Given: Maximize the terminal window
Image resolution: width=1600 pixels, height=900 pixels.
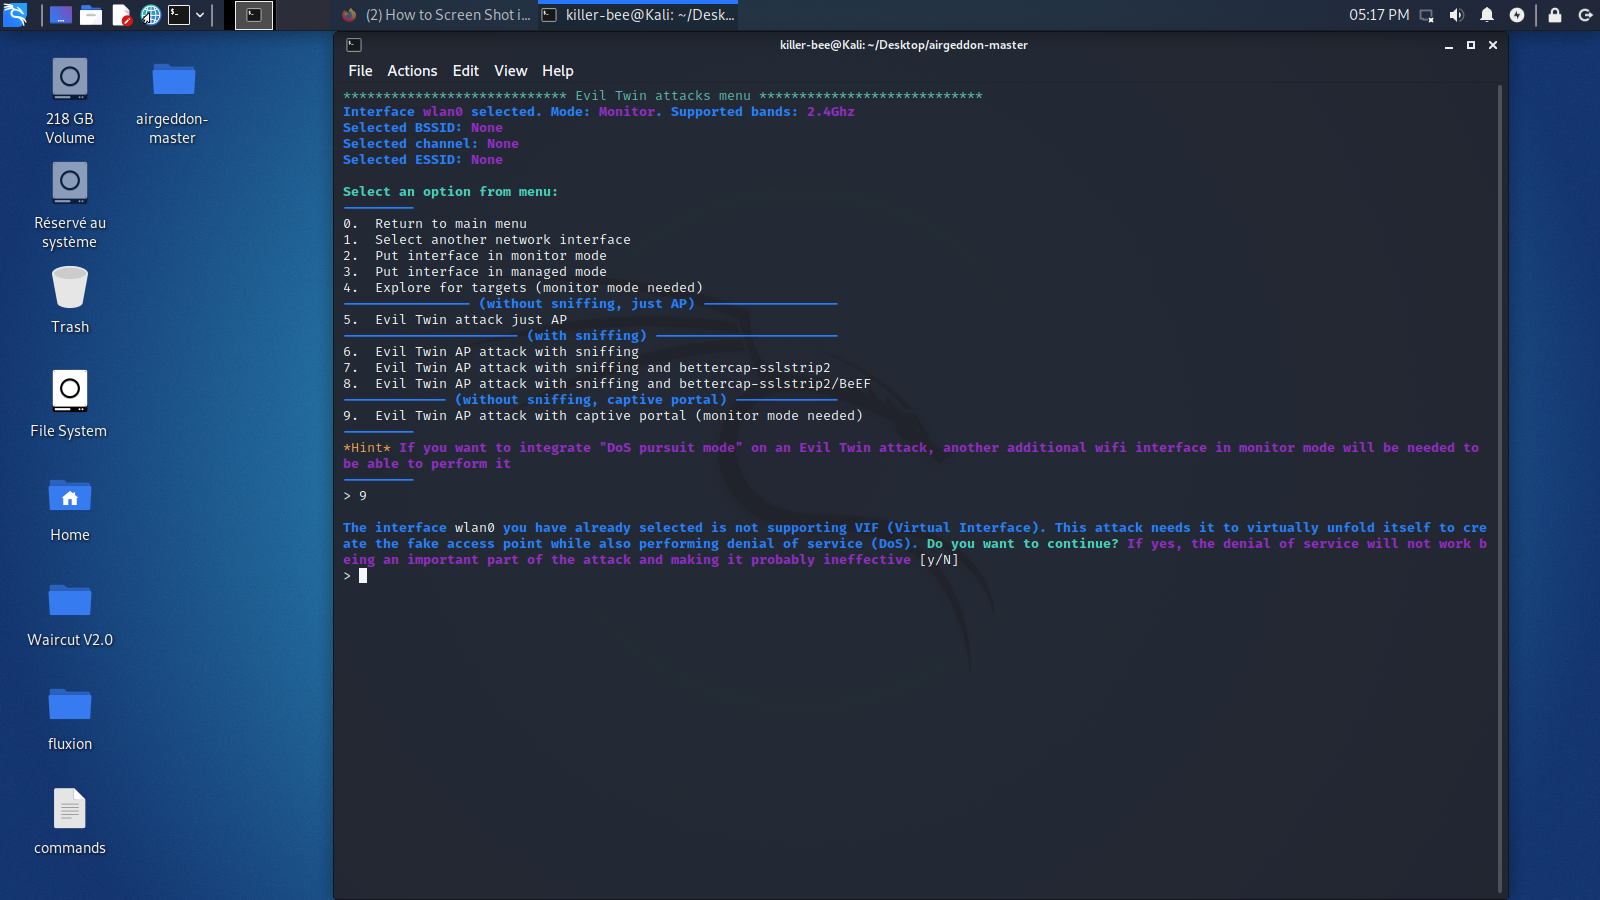Looking at the screenshot, I should coord(1471,45).
